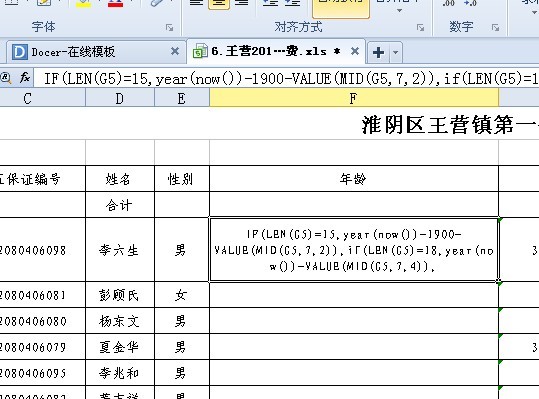The width and height of the screenshot is (539, 399).
Task: Click the 合计 cell
Action: pos(119,205)
